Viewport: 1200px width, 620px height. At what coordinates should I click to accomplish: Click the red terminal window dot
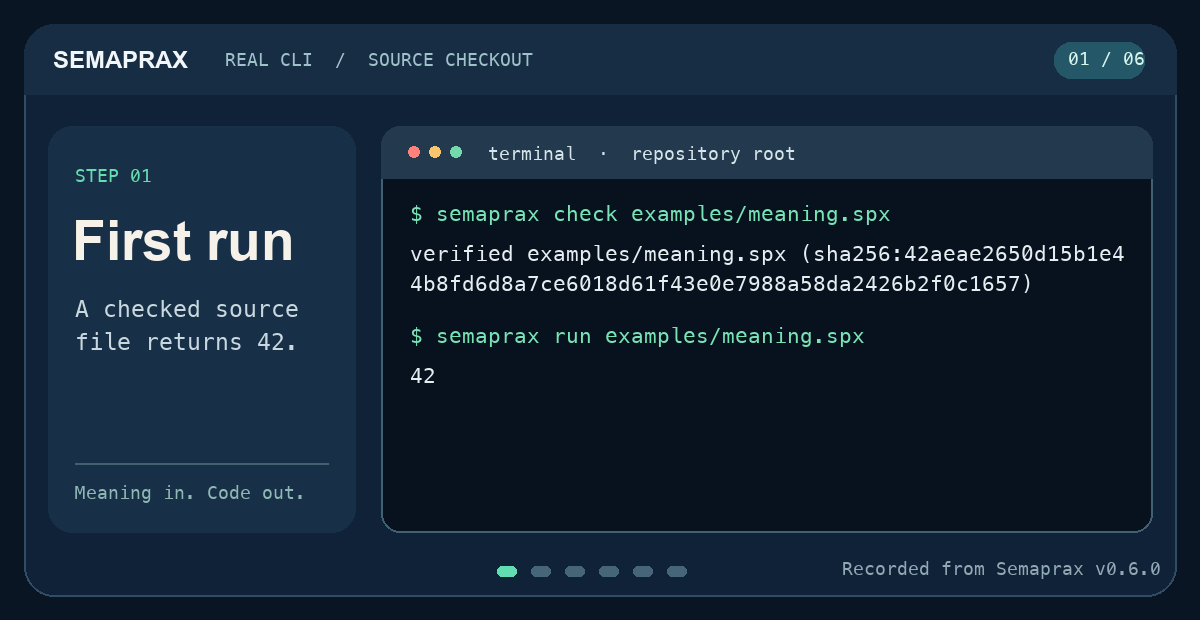pyautogui.click(x=414, y=152)
